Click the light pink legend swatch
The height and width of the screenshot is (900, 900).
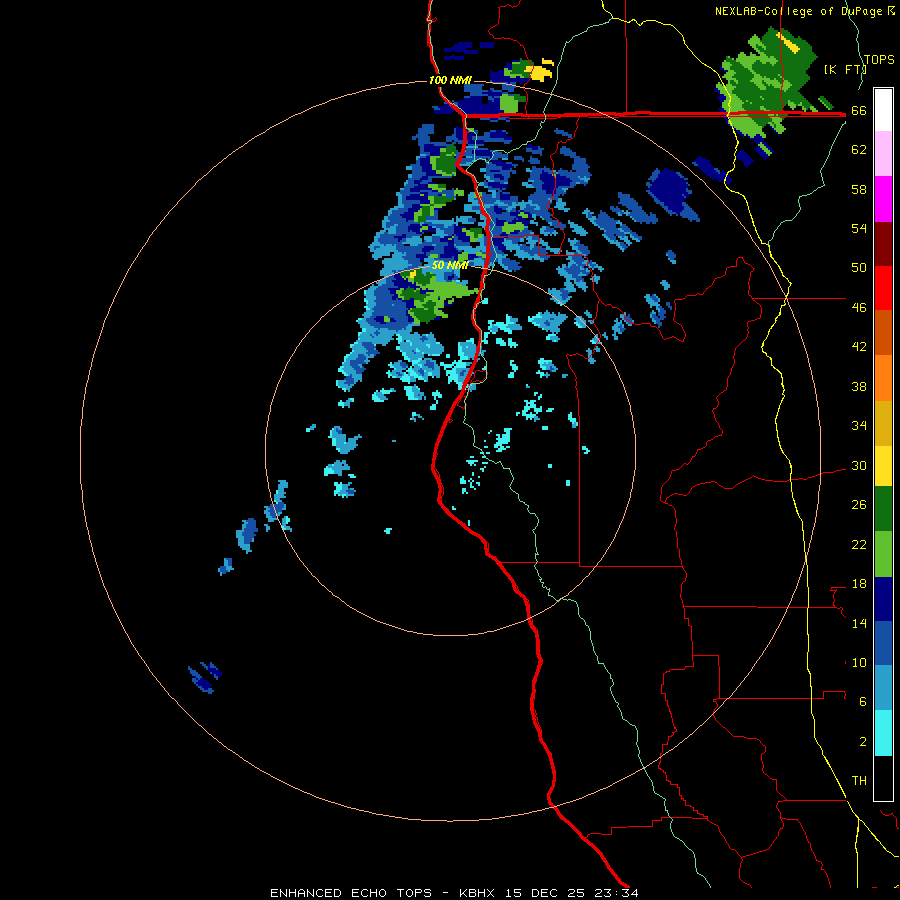point(883,153)
